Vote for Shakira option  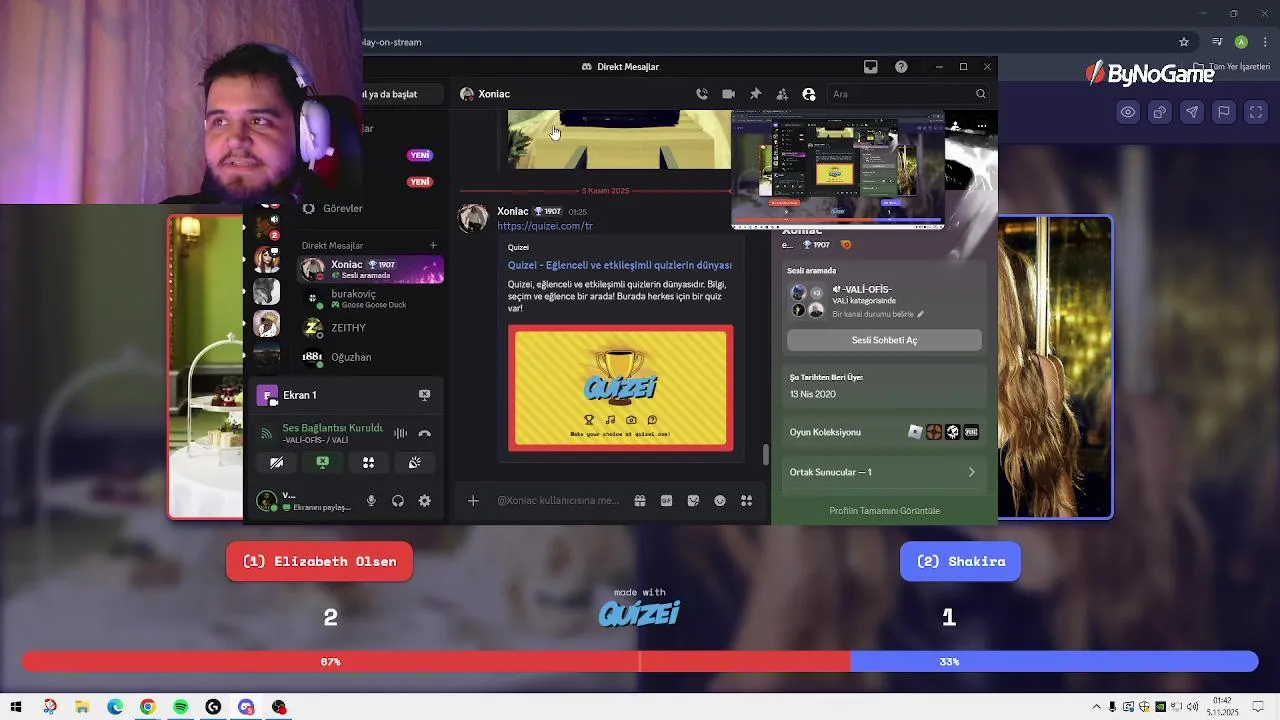(x=960, y=561)
